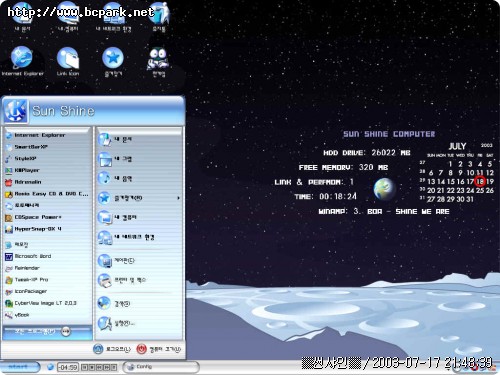Switch to the Config taskbar window button

pos(161,367)
